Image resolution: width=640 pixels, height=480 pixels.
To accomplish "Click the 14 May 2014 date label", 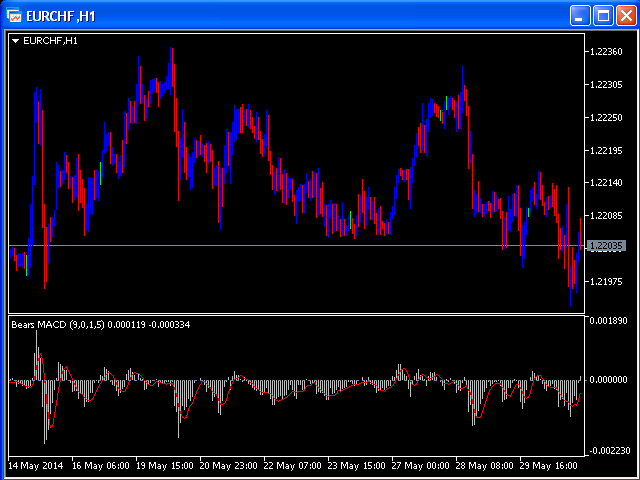I will click(x=36, y=466).
